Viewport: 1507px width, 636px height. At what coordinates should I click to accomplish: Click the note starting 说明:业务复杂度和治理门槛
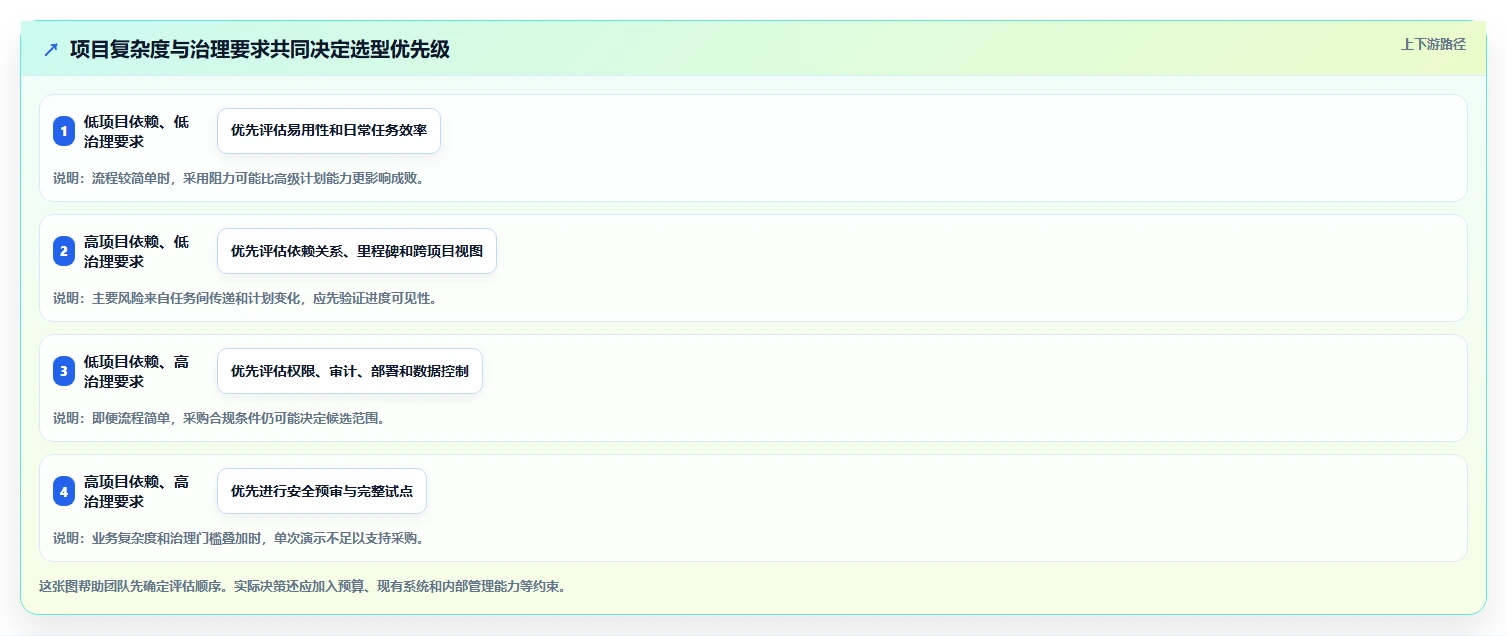pos(239,538)
